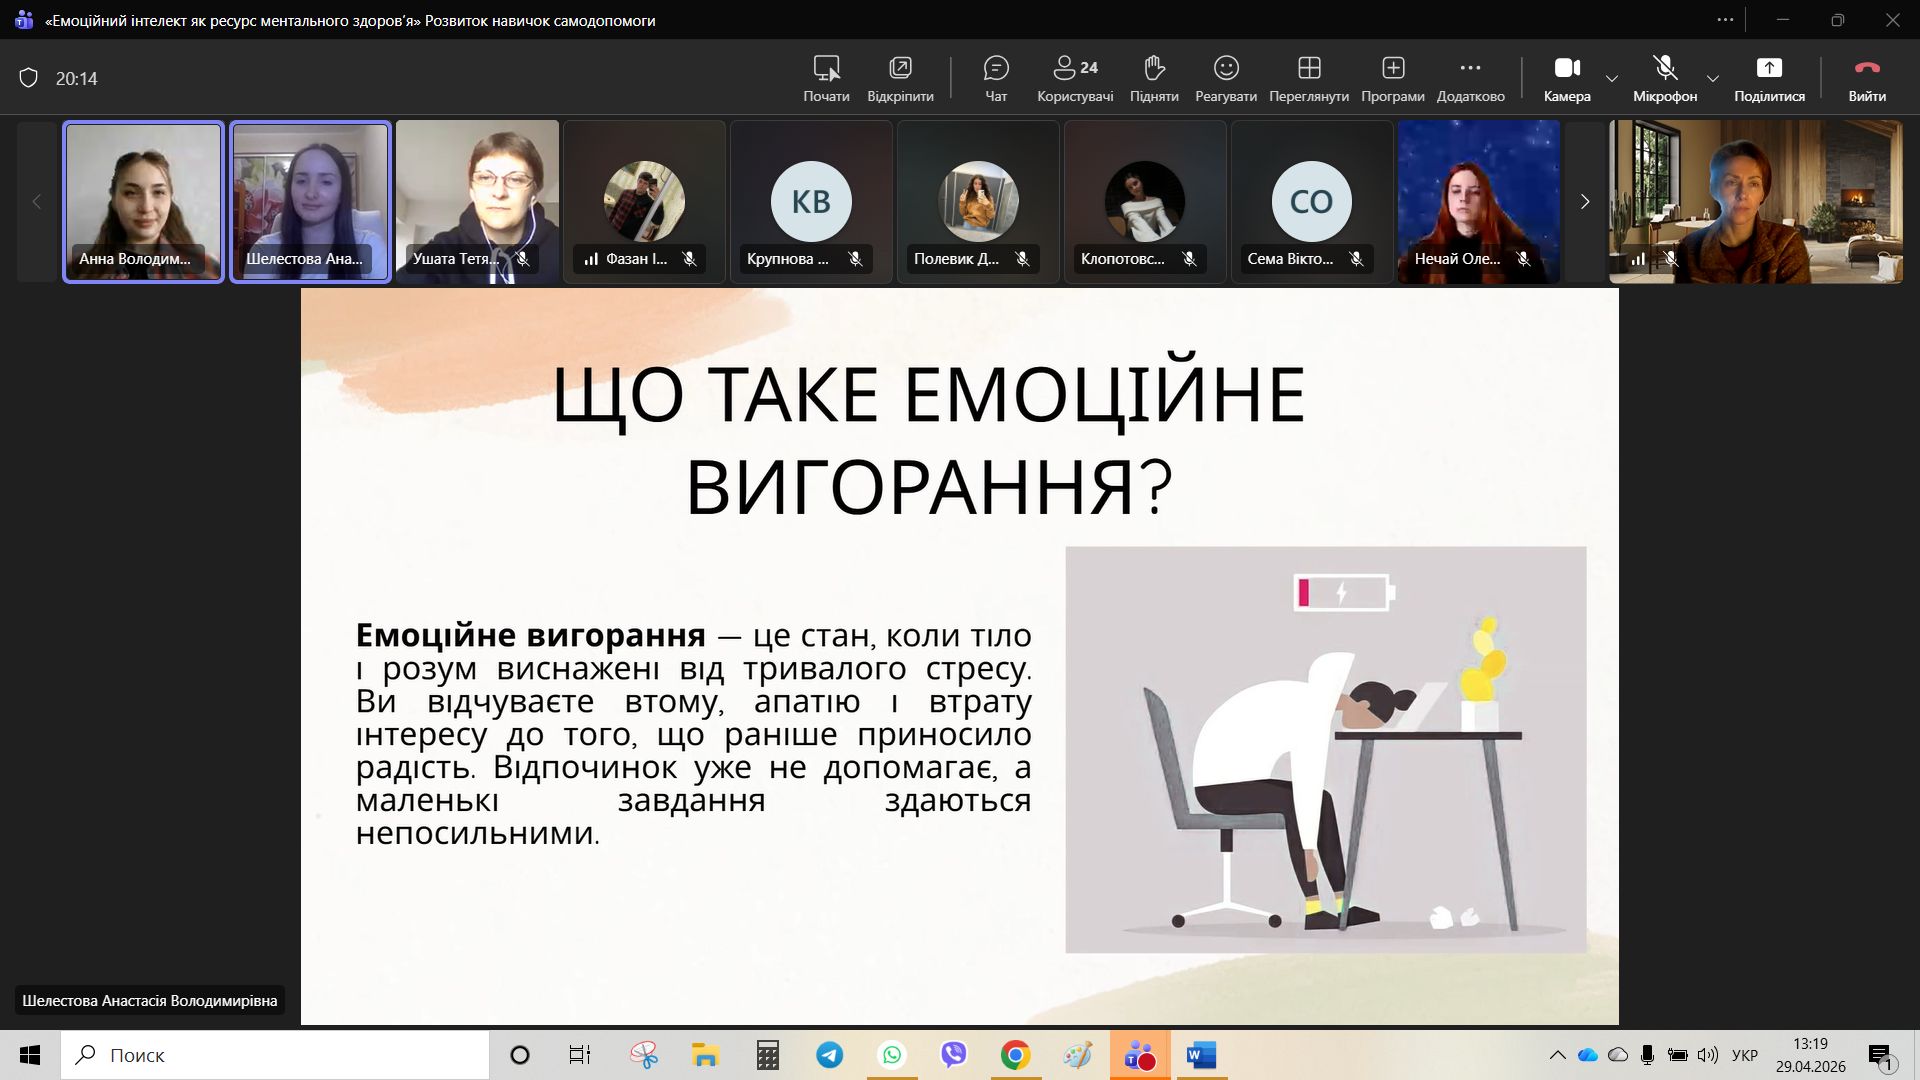Expand camera options dropdown arrow
Viewport: 1920px width, 1080px height.
click(x=1612, y=78)
